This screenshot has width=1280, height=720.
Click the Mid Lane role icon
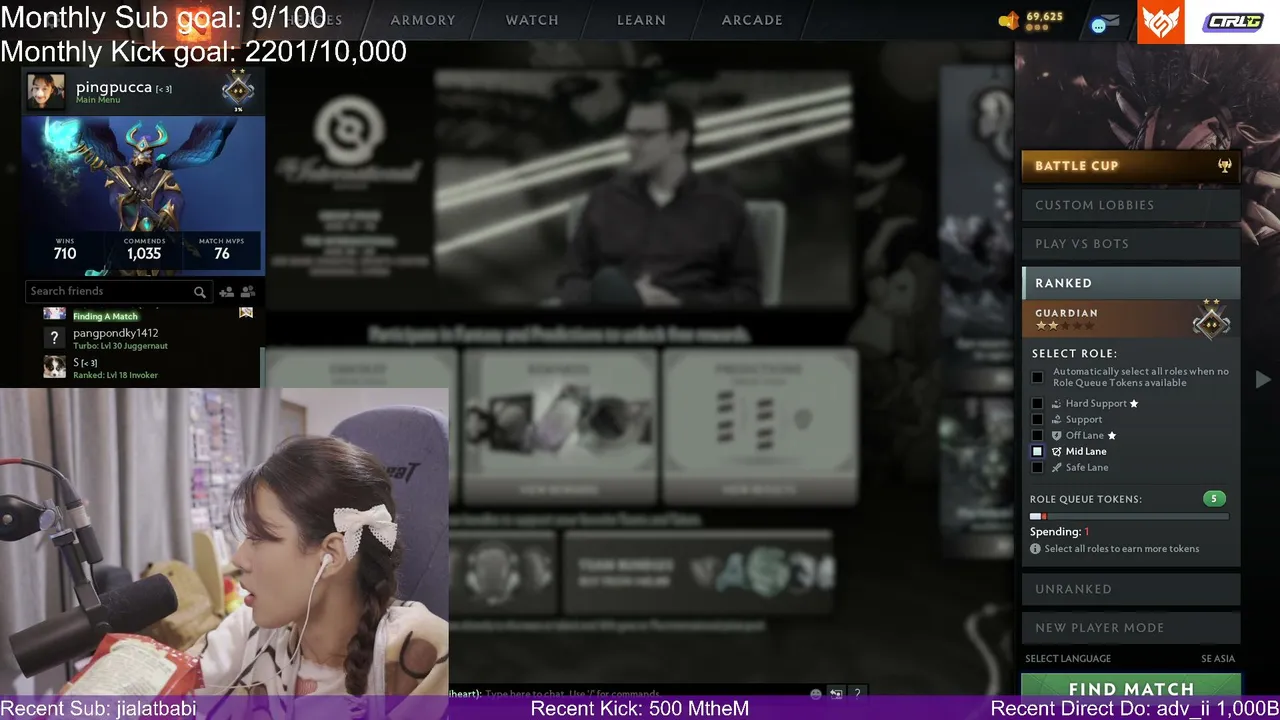pos(1057,452)
